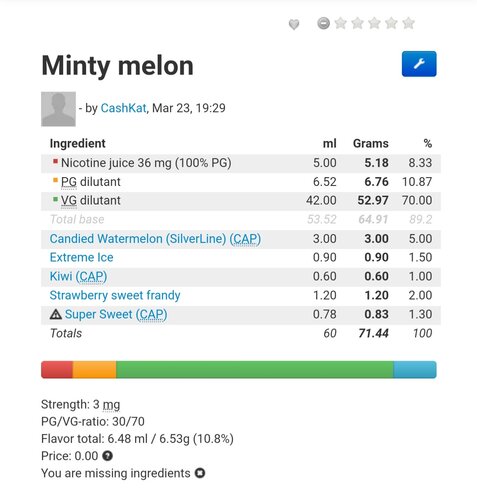This screenshot has width=477, height=500.
Task: Click the warning triangle beside Super Sweet
Action: (x=56, y=314)
